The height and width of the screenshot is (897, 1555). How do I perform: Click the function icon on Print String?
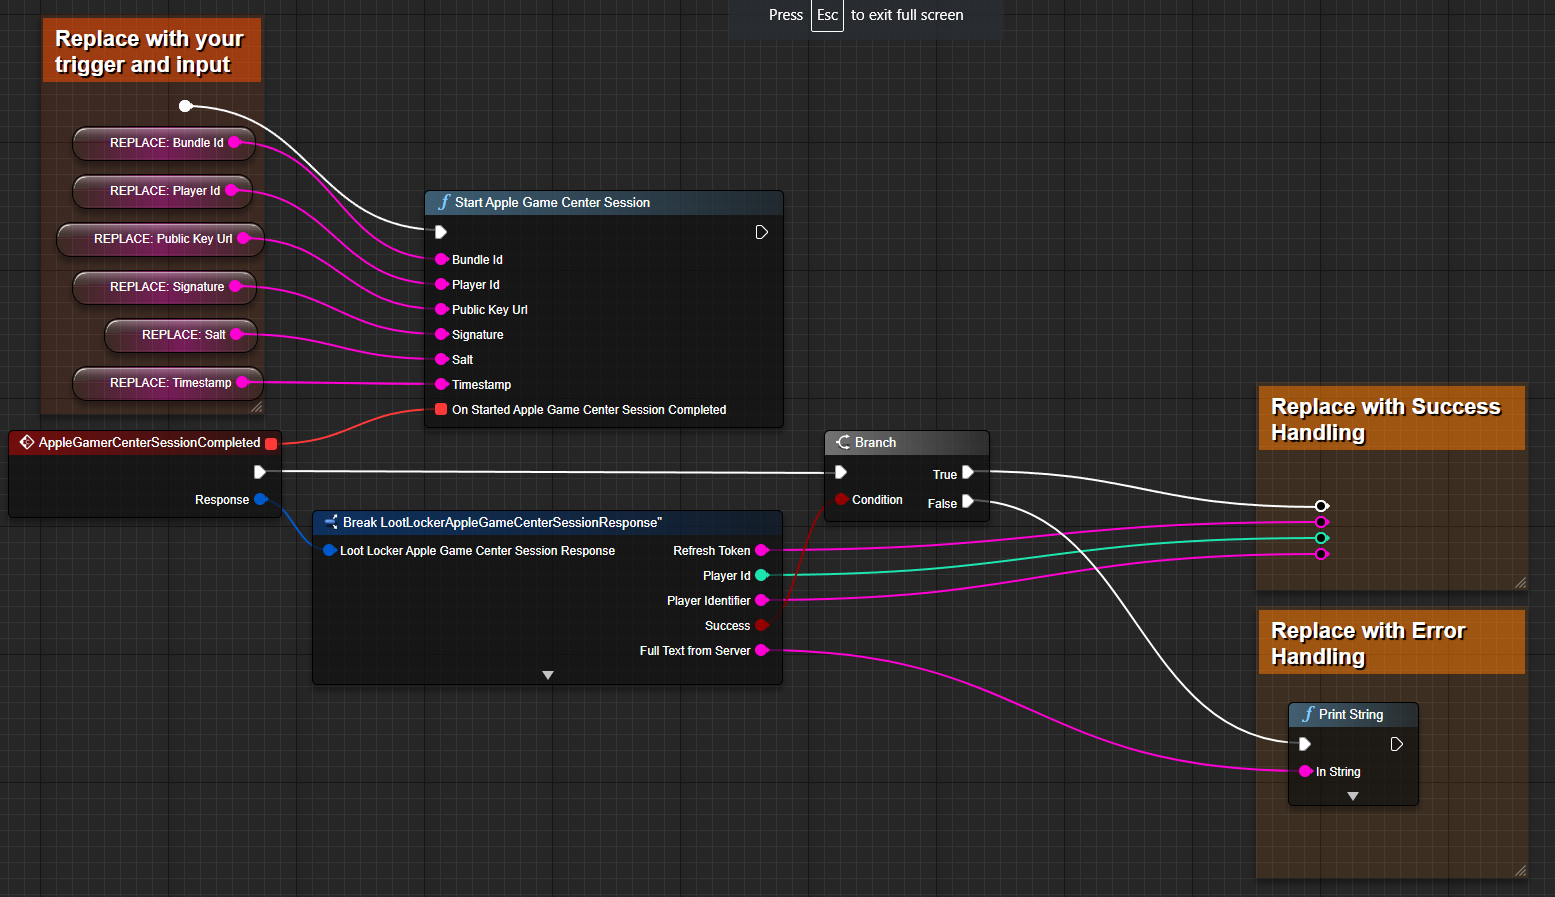(1307, 714)
